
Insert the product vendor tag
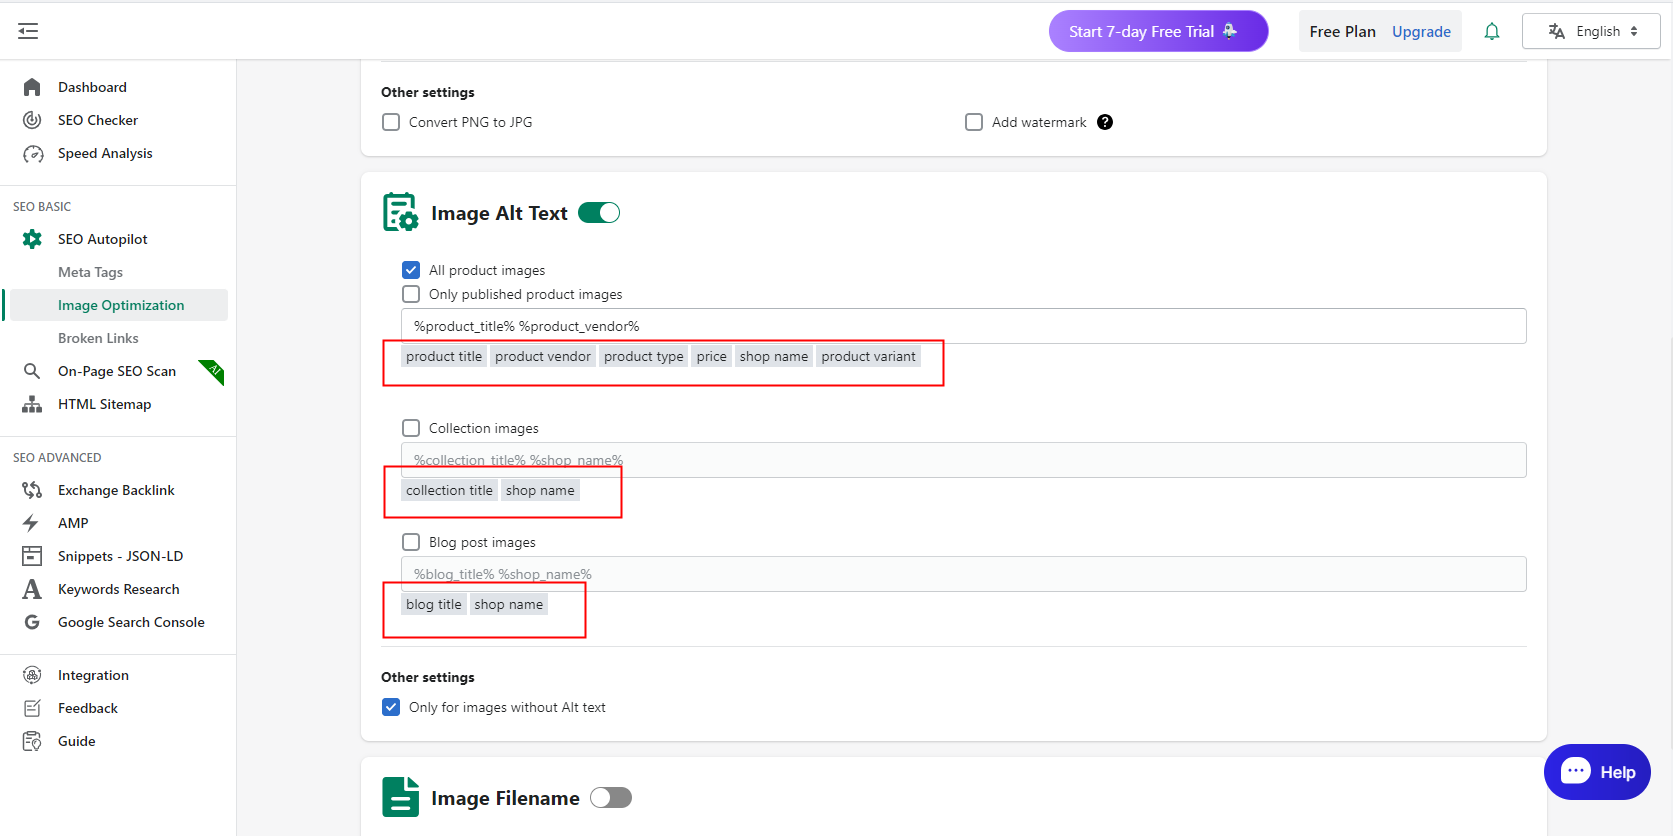543,356
